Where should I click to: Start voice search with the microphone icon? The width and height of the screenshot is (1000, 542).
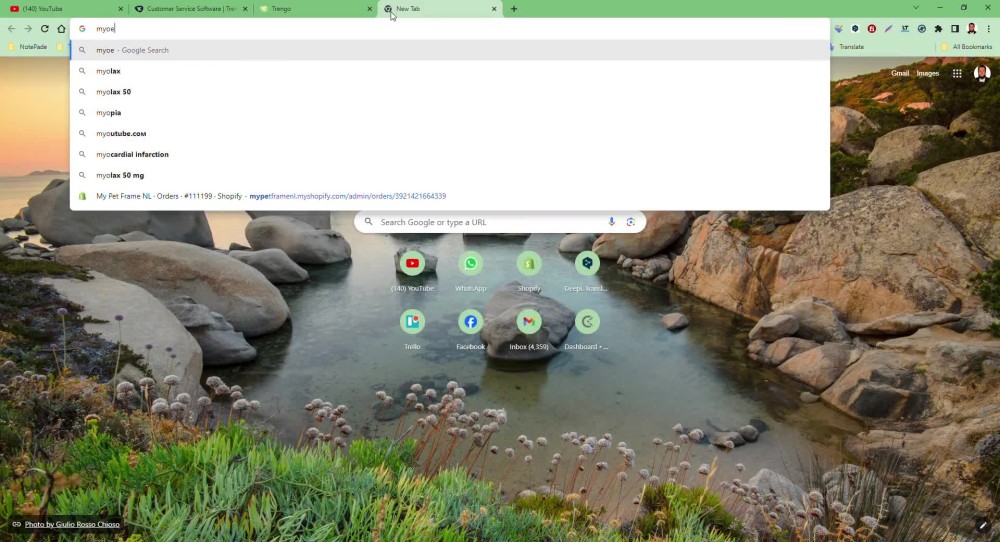coord(611,222)
